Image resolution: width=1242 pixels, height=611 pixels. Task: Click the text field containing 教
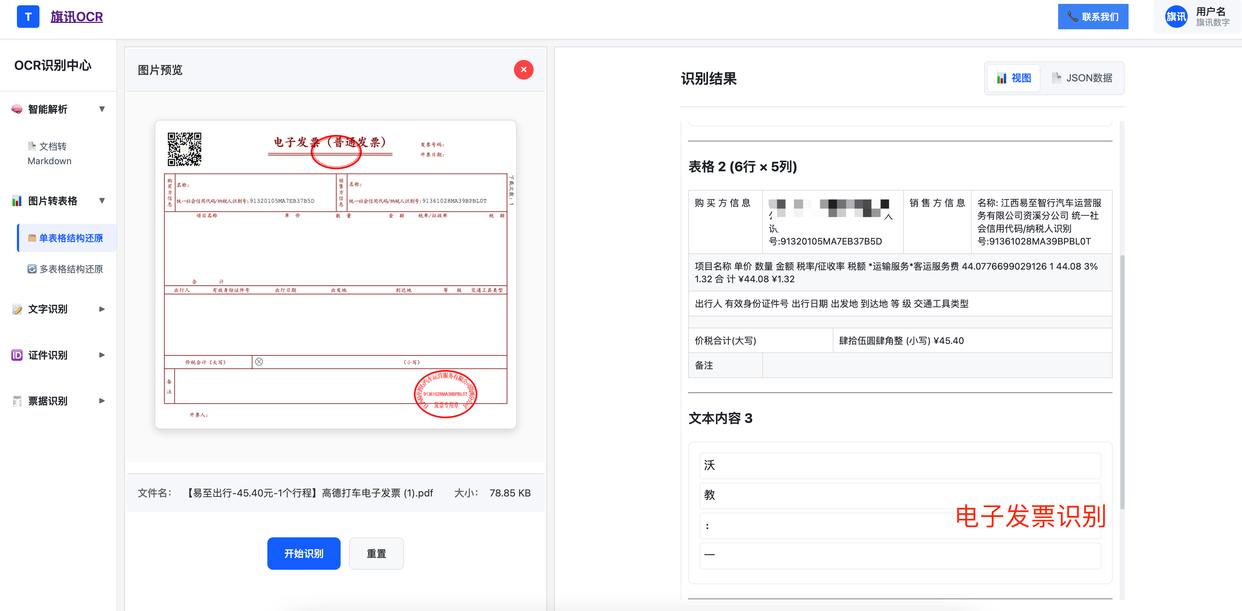900,495
